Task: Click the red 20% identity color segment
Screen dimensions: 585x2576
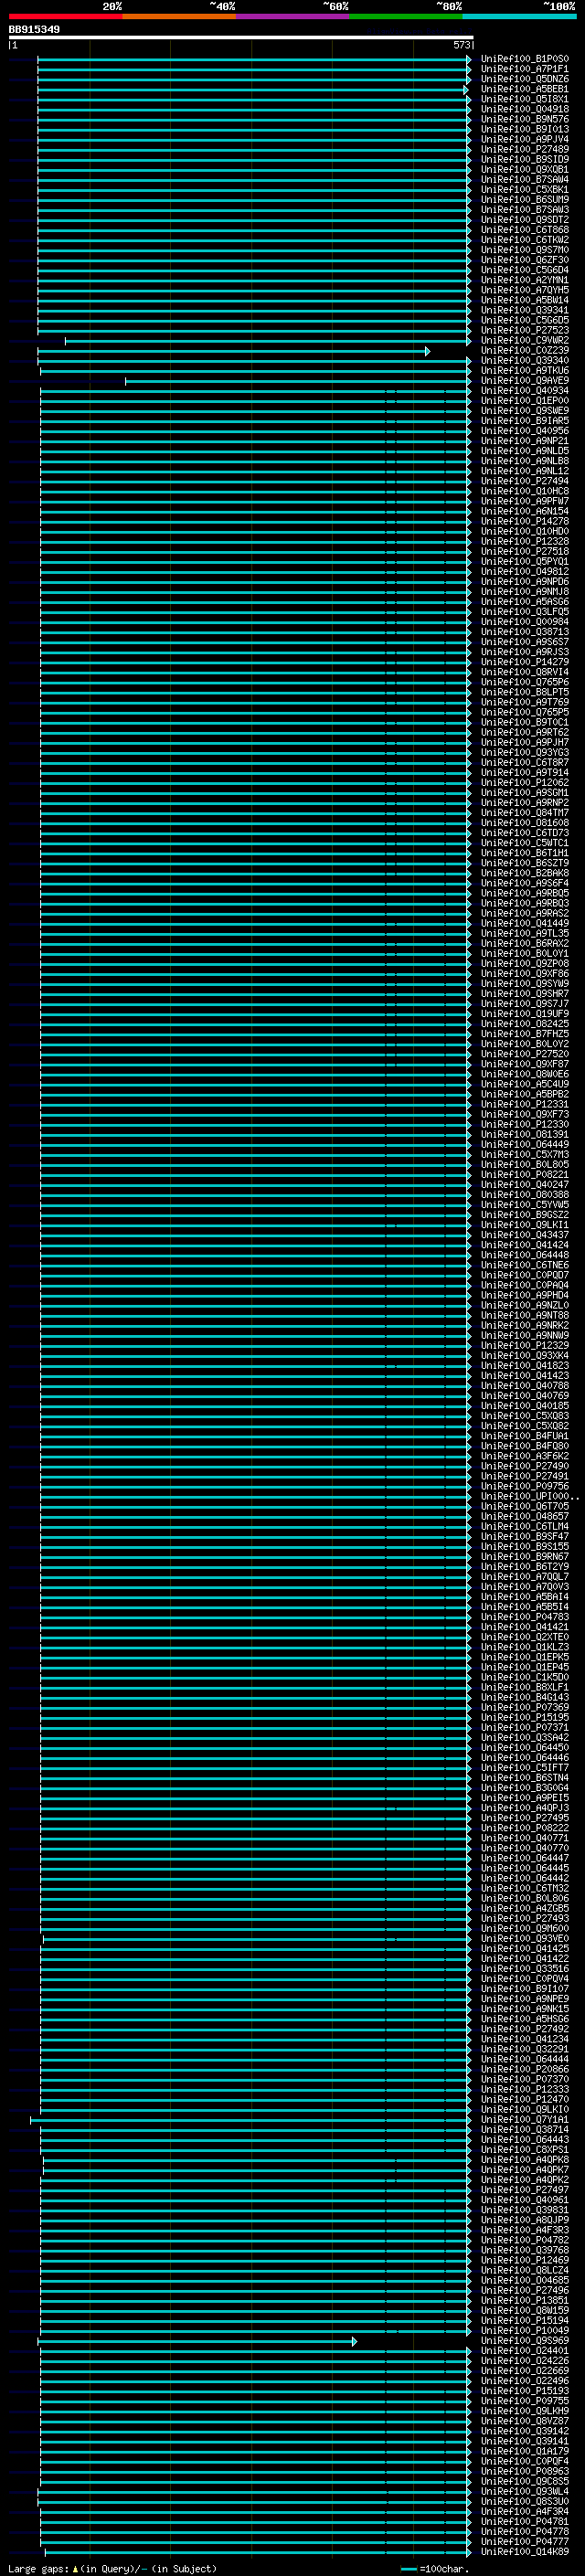Action: click(x=66, y=16)
